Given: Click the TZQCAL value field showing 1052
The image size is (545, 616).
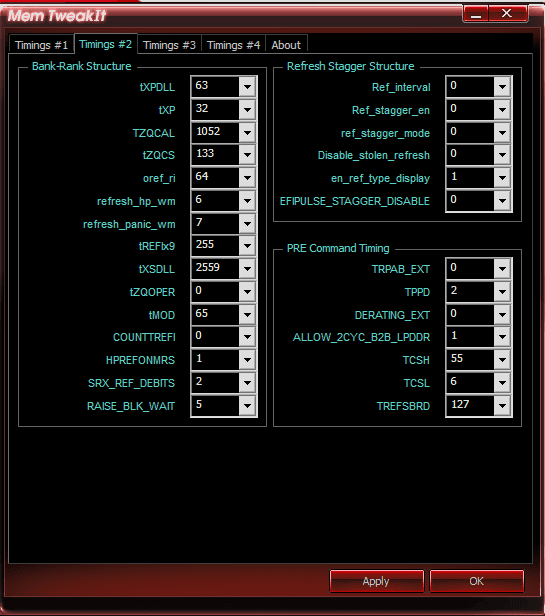Looking at the screenshot, I should (215, 132).
